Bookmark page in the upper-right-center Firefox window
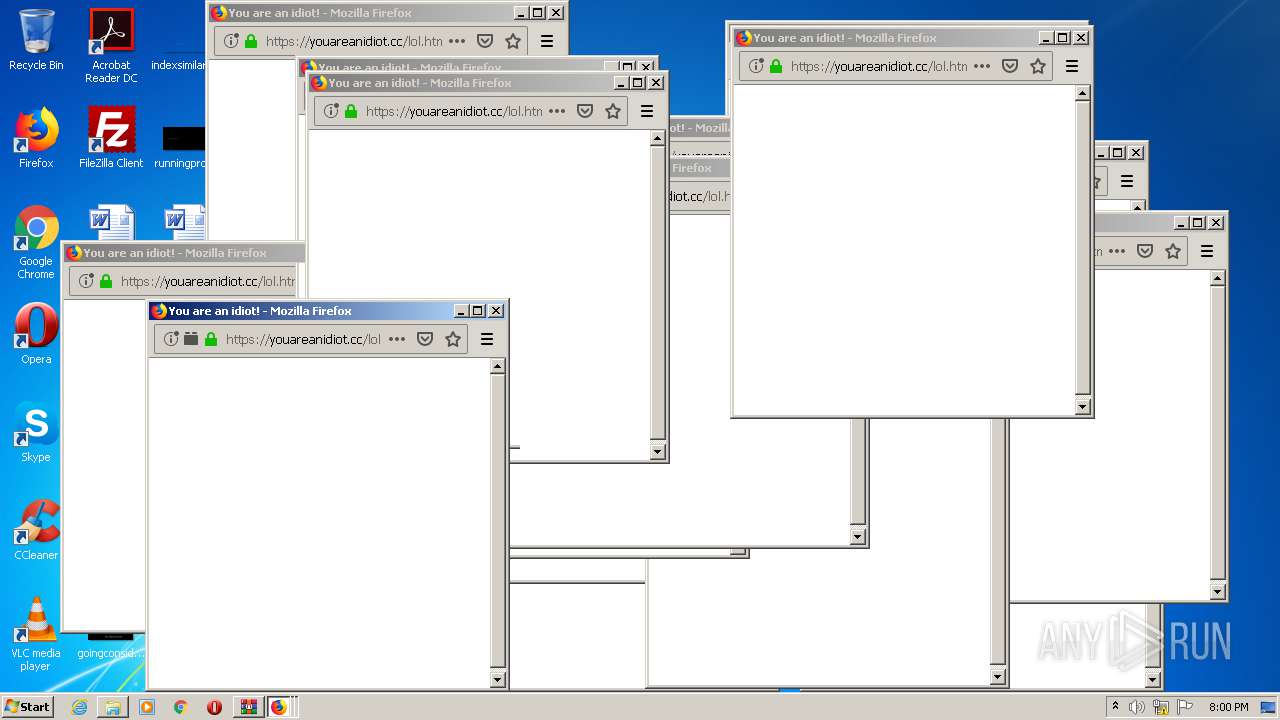 [1038, 66]
